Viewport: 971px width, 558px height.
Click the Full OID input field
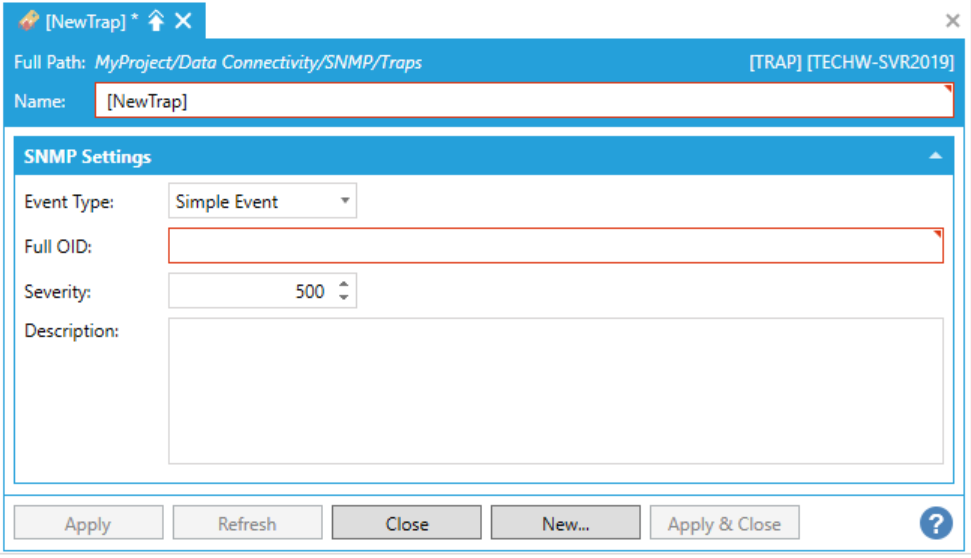[x=555, y=247]
